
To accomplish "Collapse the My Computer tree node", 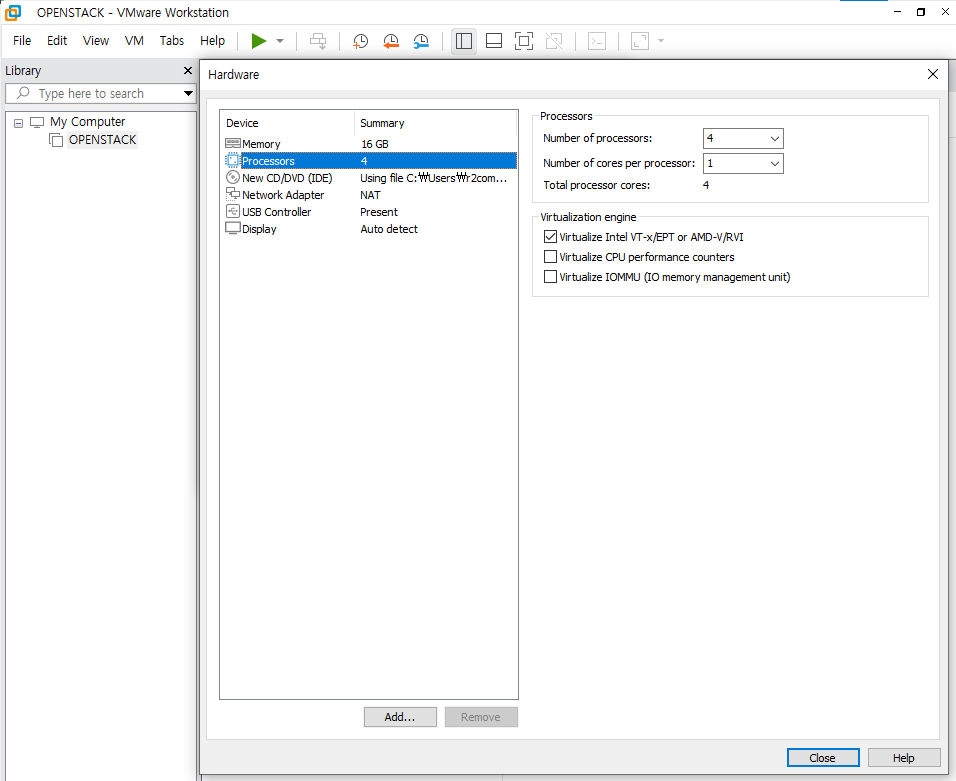I will [x=18, y=123].
